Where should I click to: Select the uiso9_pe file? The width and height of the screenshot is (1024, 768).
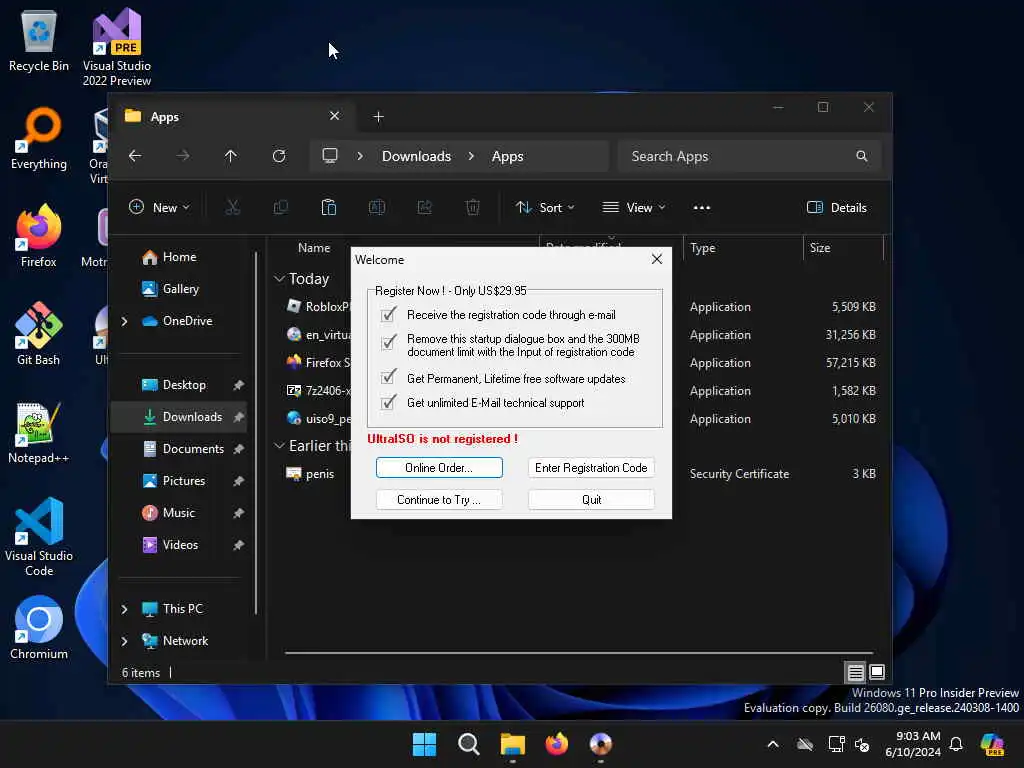click(317, 419)
